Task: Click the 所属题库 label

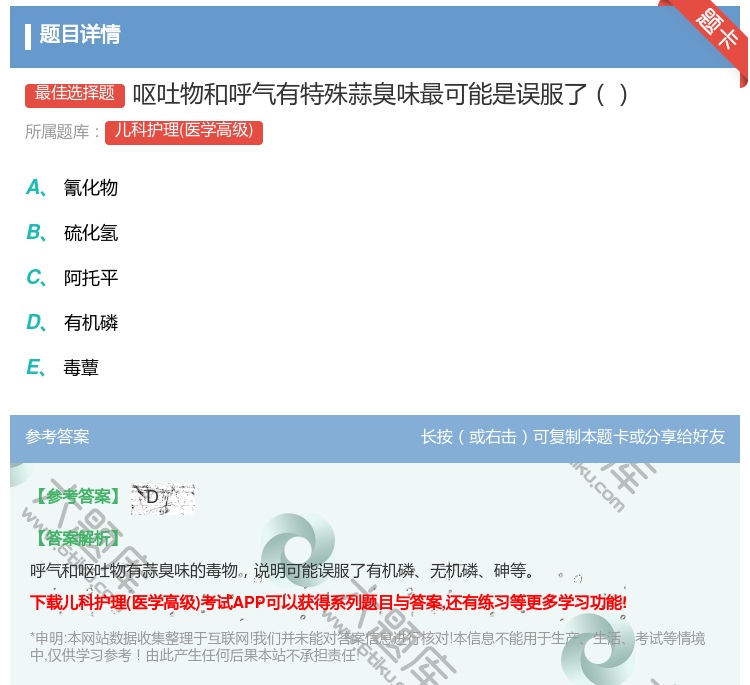Action: [x=62, y=132]
